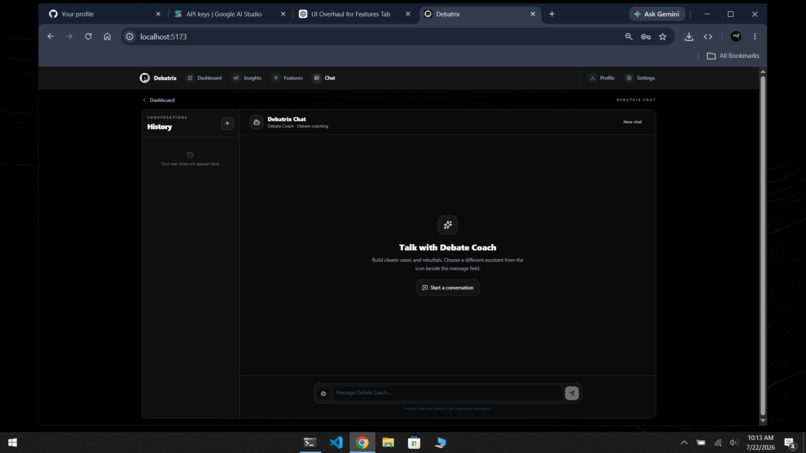Bookmark this page with the star

[663, 37]
